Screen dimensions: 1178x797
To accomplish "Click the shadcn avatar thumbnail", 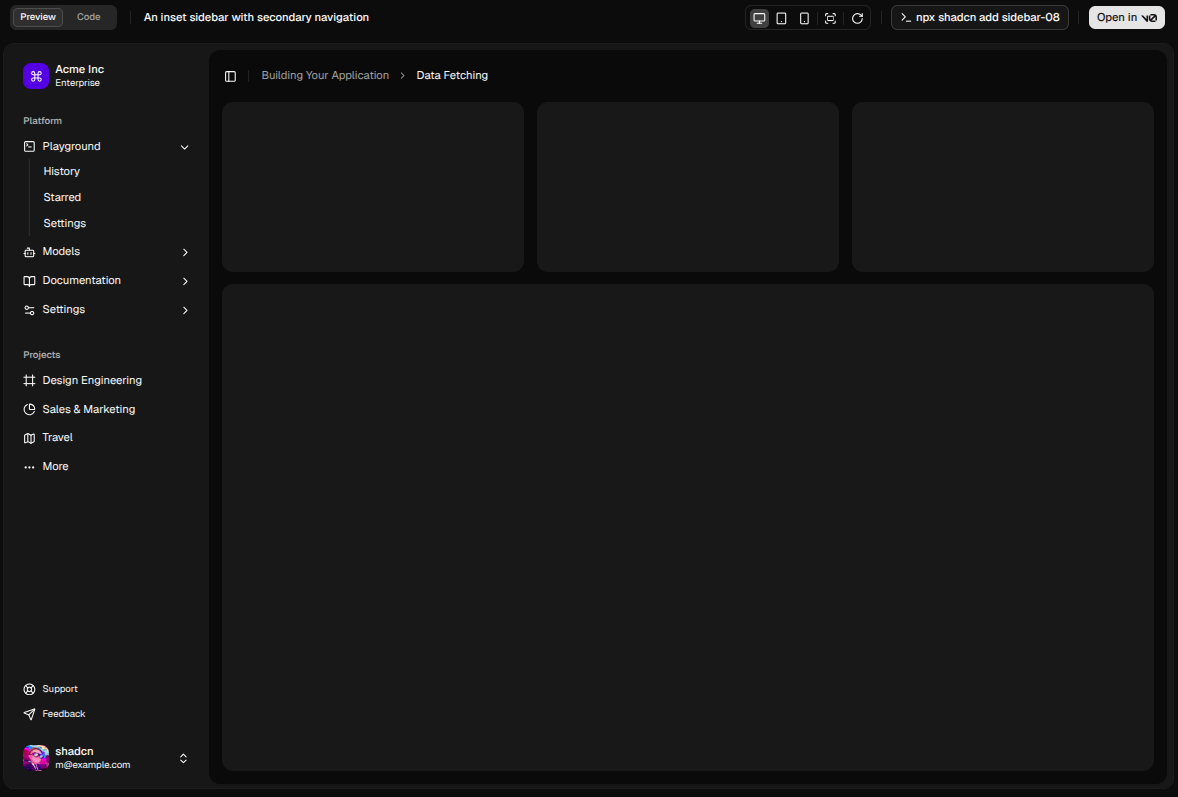I will [x=35, y=758].
